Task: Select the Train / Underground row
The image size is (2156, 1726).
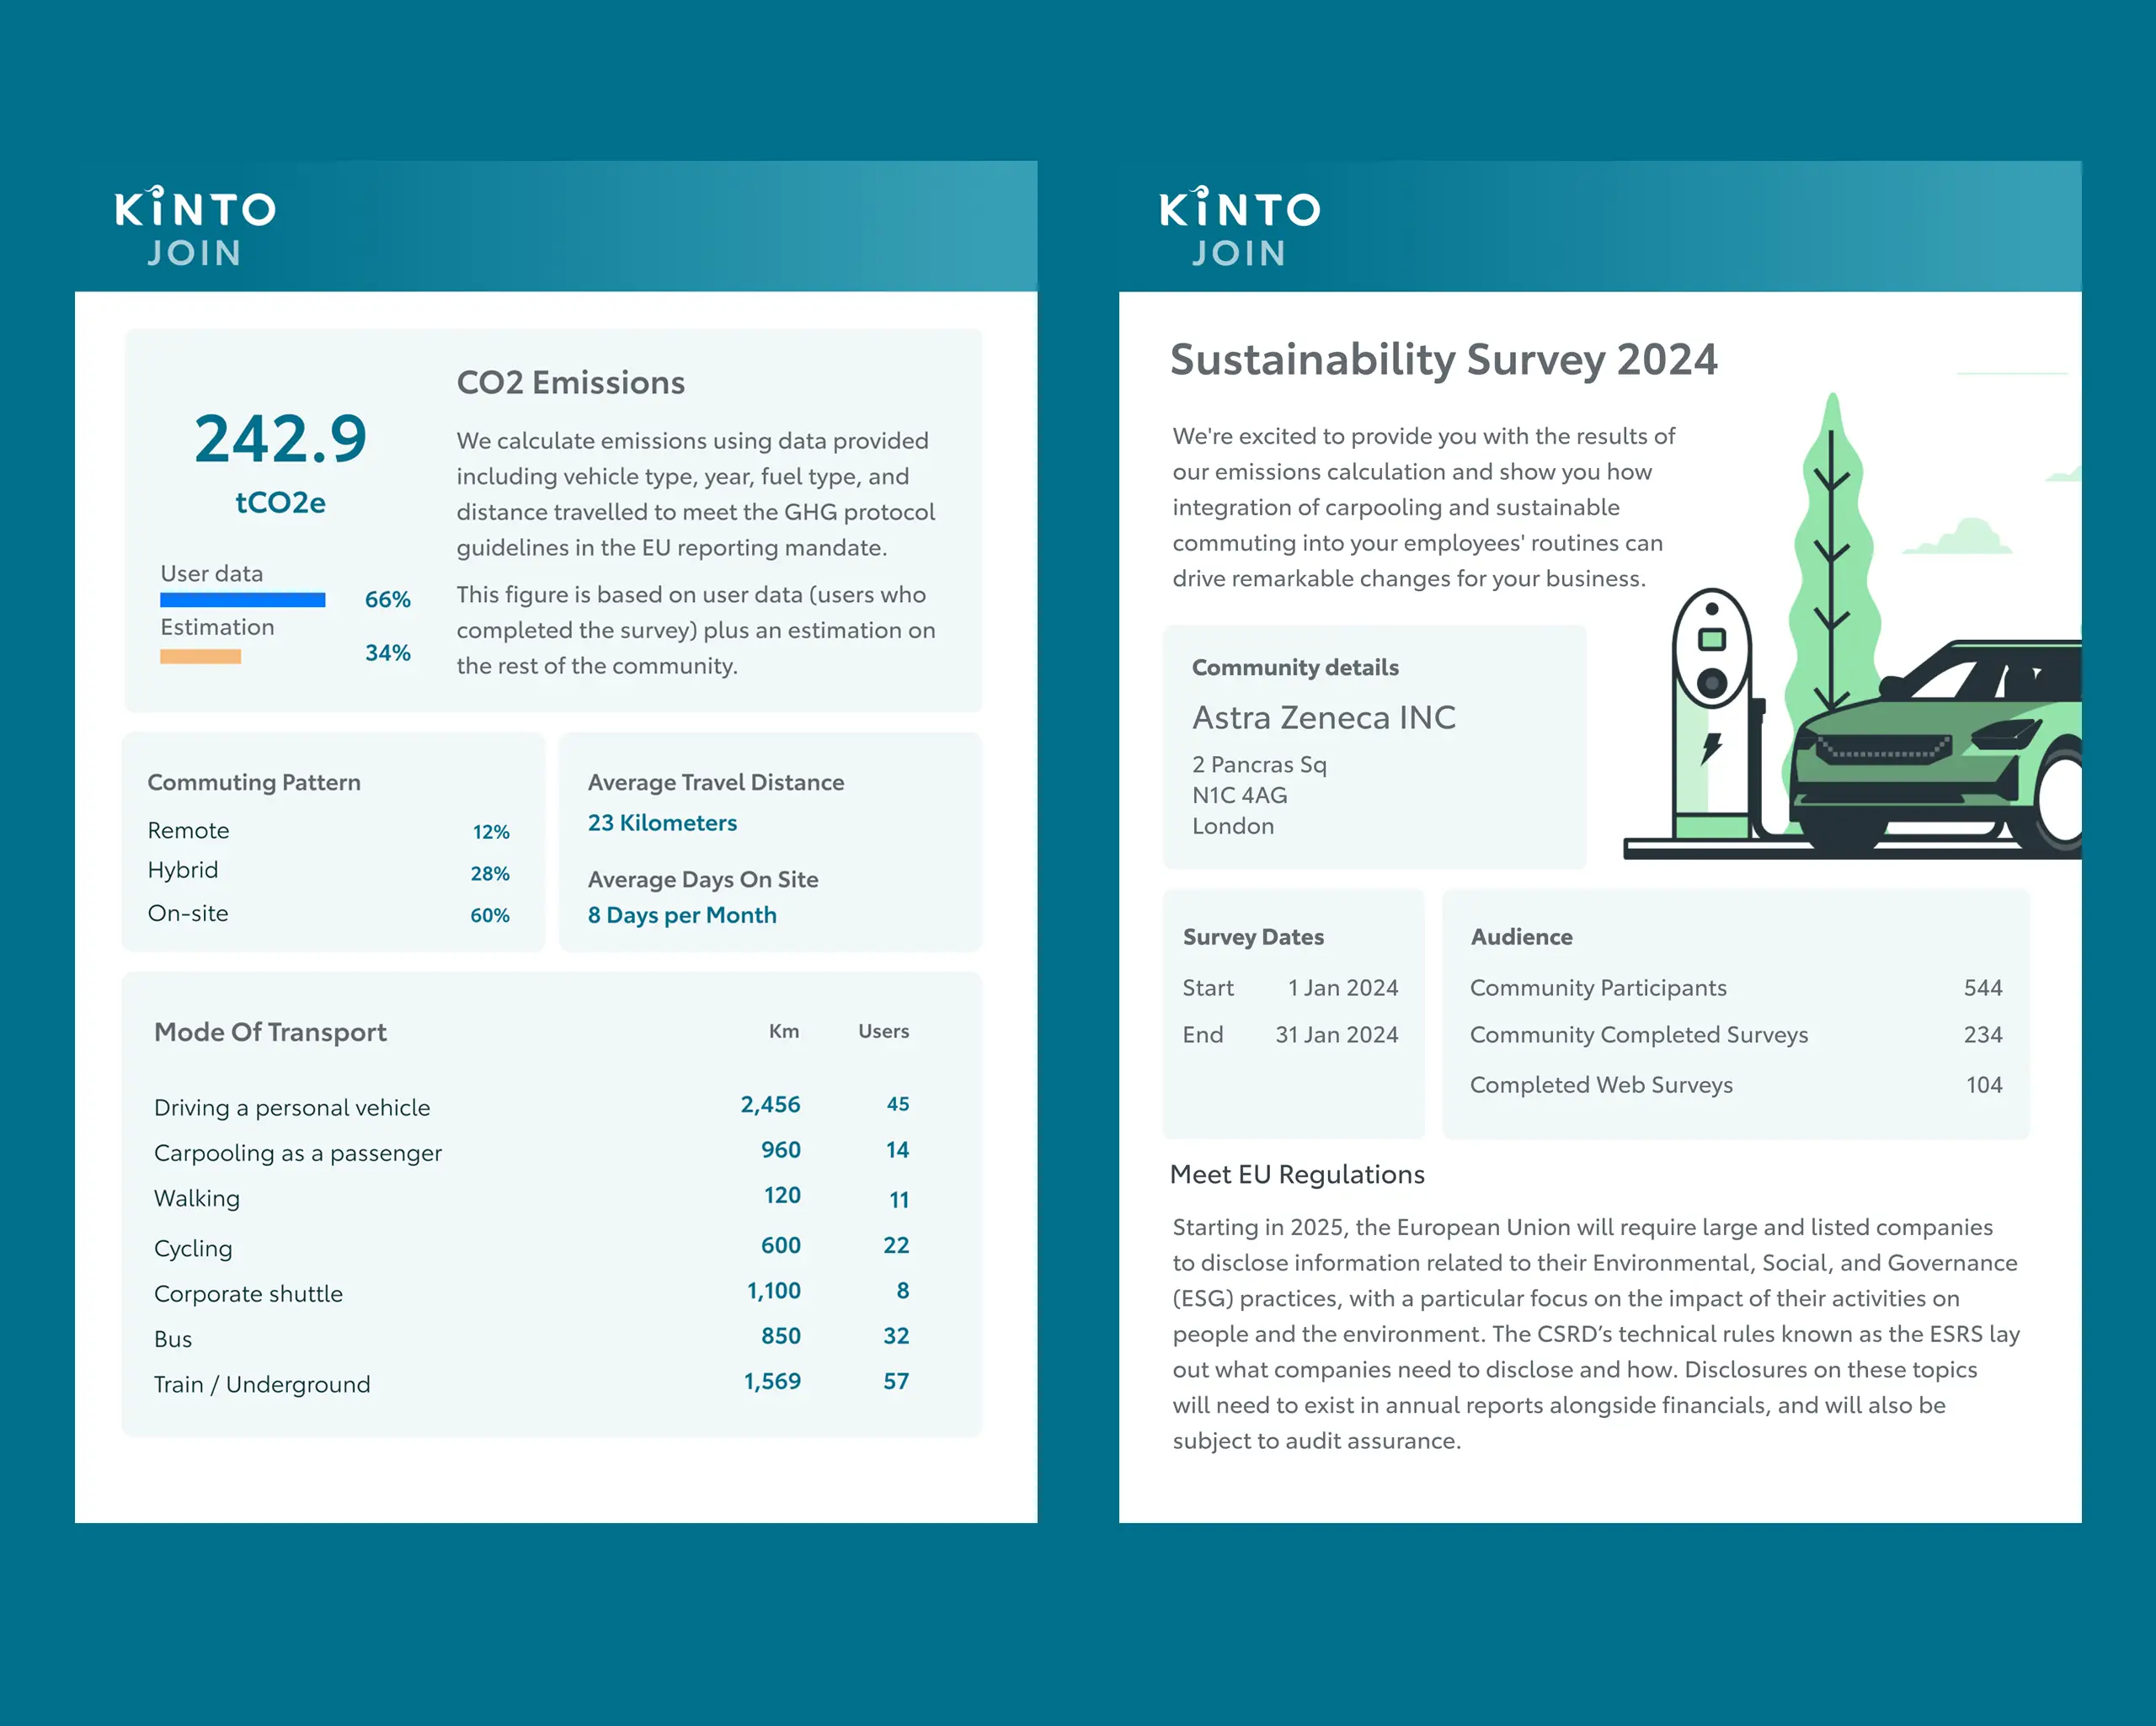Action: pos(262,1384)
